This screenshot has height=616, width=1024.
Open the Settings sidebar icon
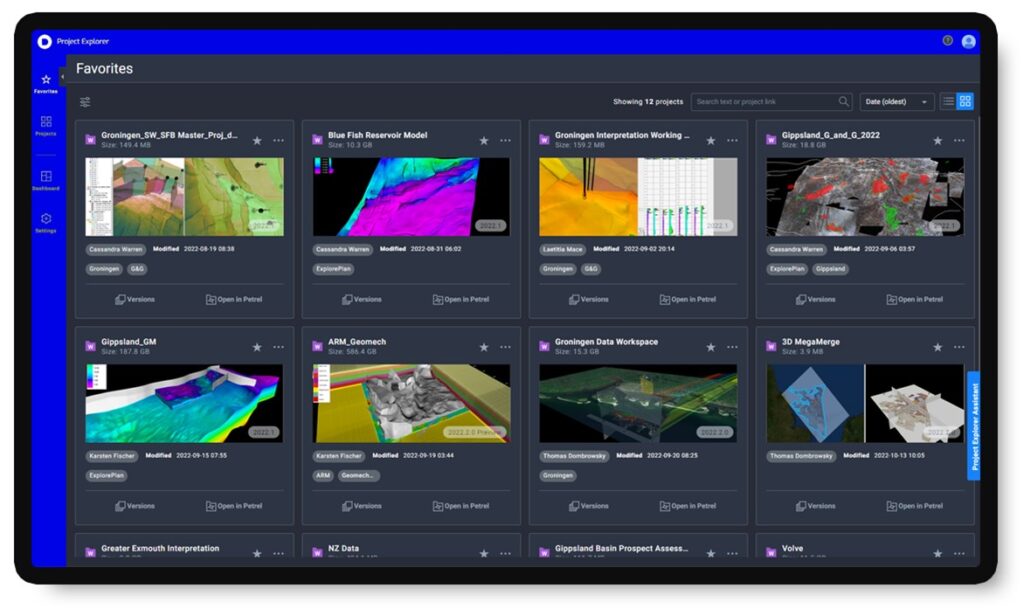coord(46,221)
